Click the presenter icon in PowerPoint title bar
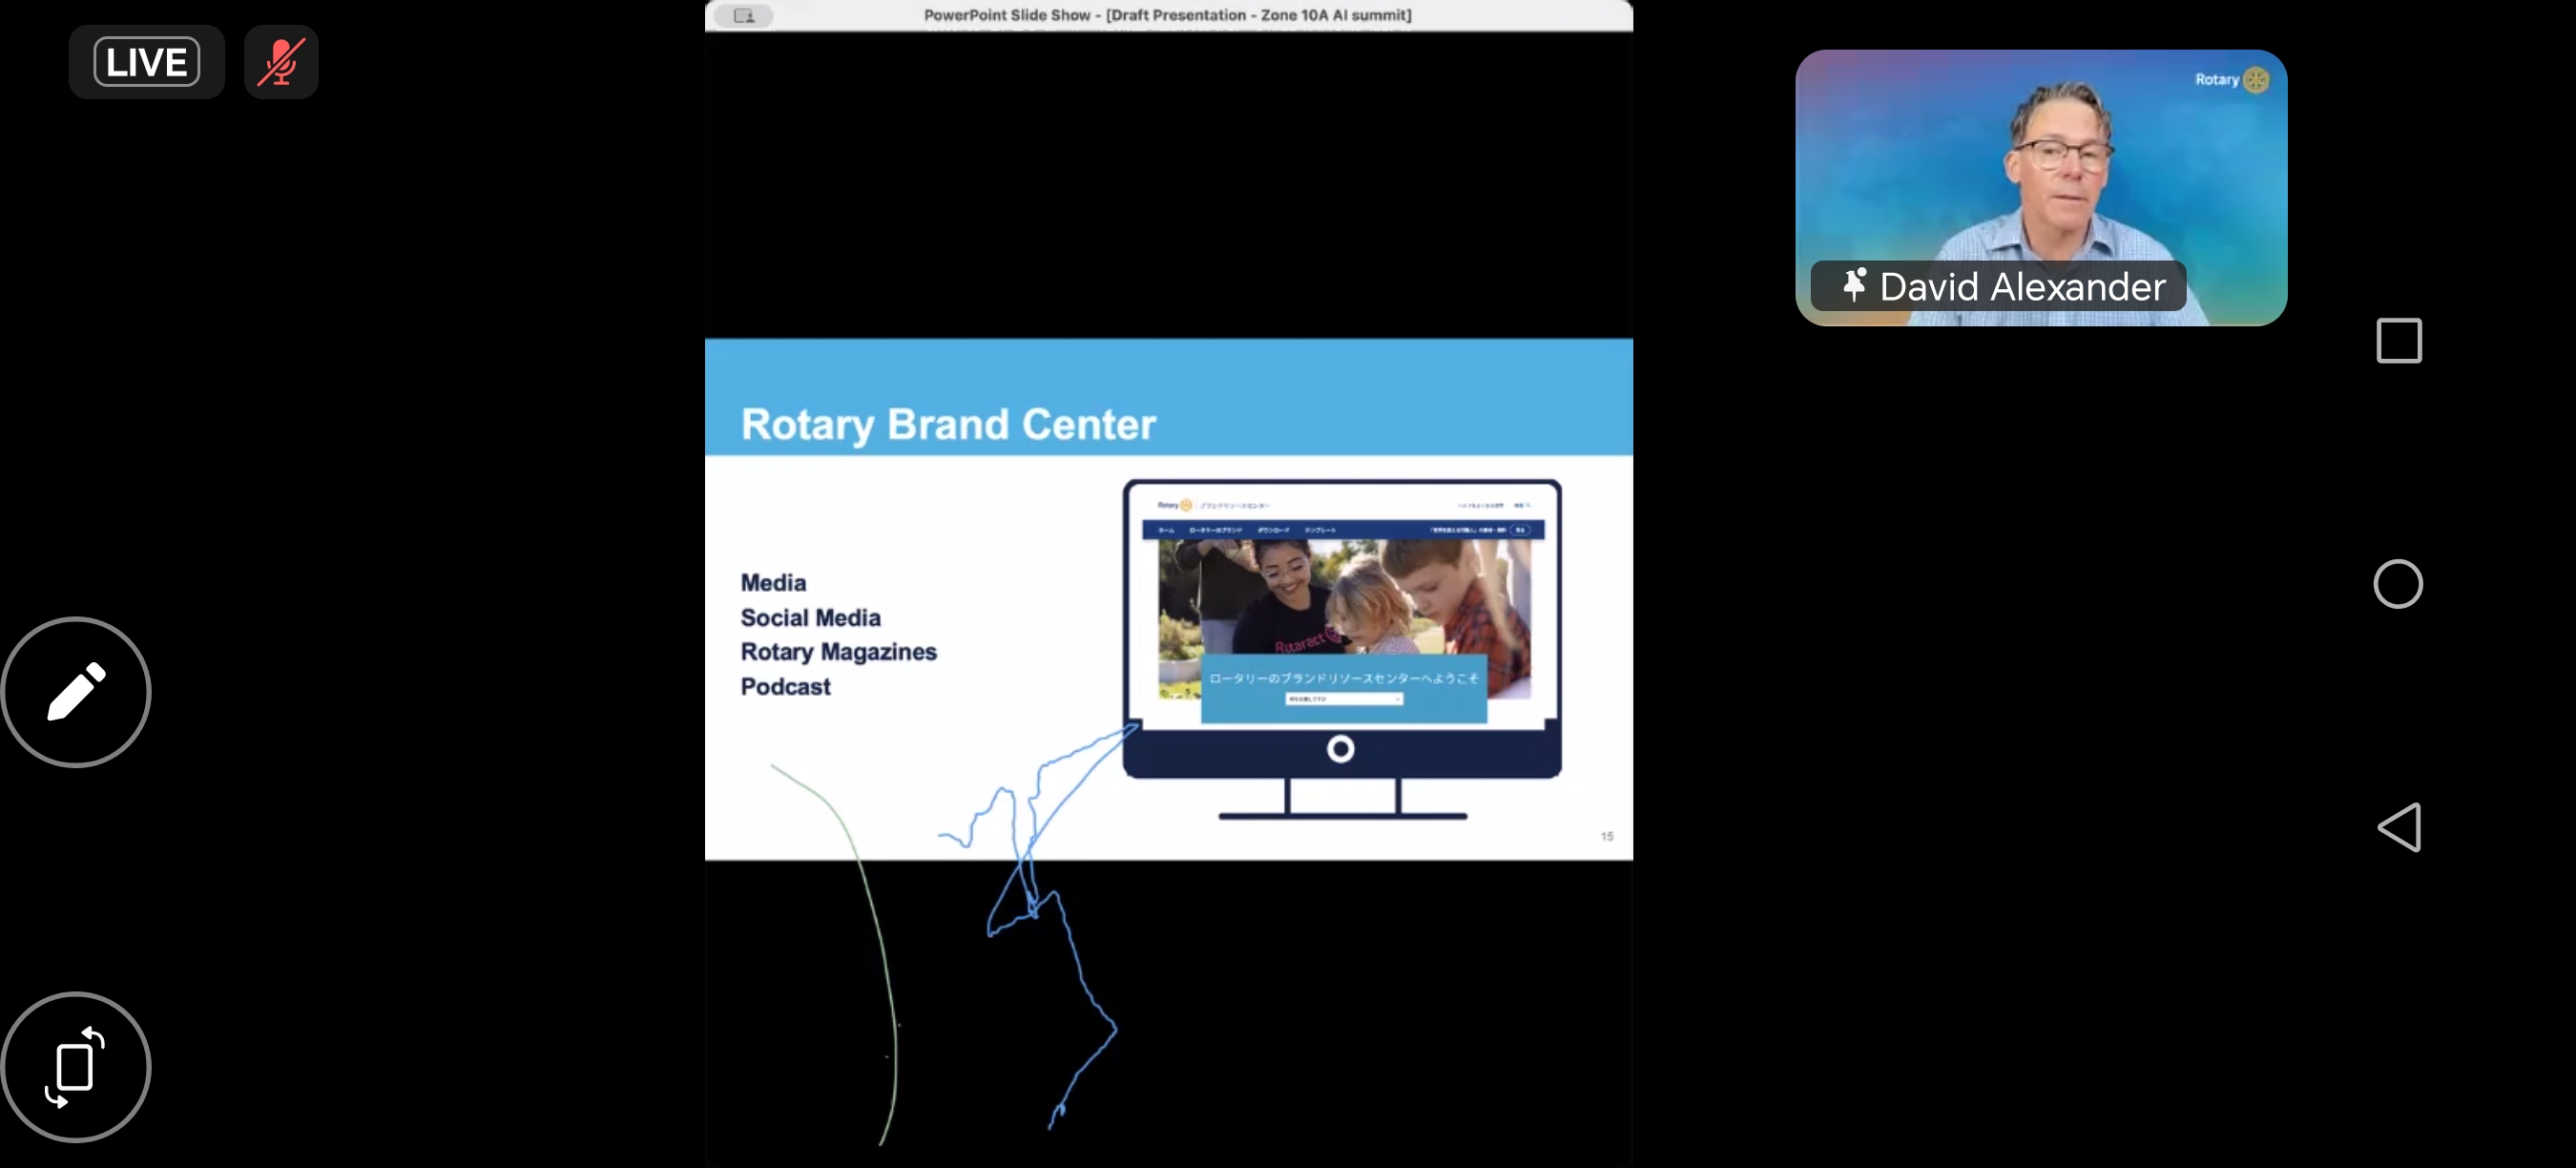Screen dimensions: 2576x1168 coord(744,15)
